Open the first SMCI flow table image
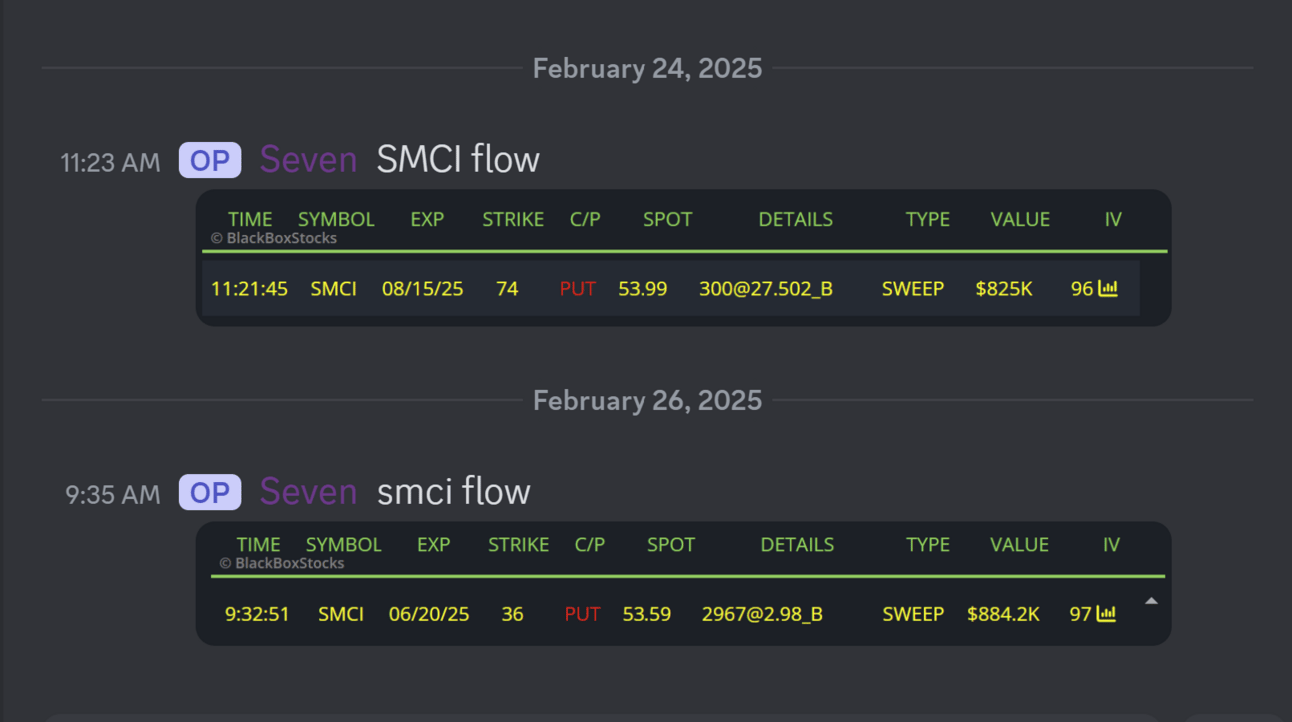The width and height of the screenshot is (1292, 722). tap(683, 258)
